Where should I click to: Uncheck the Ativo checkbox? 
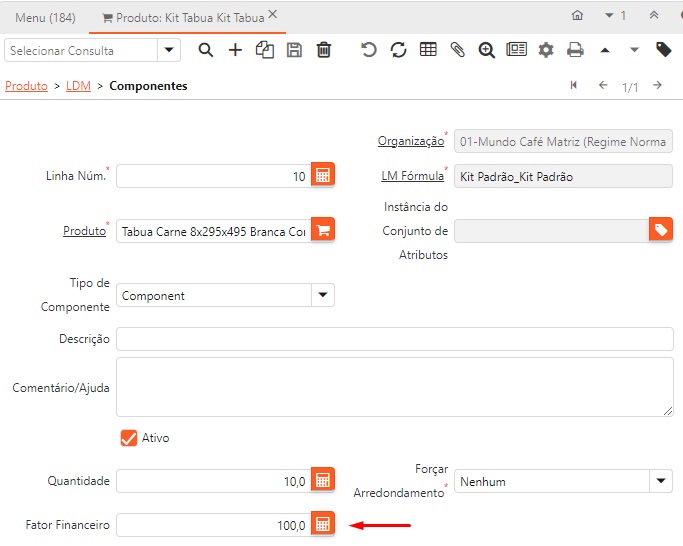pos(128,438)
